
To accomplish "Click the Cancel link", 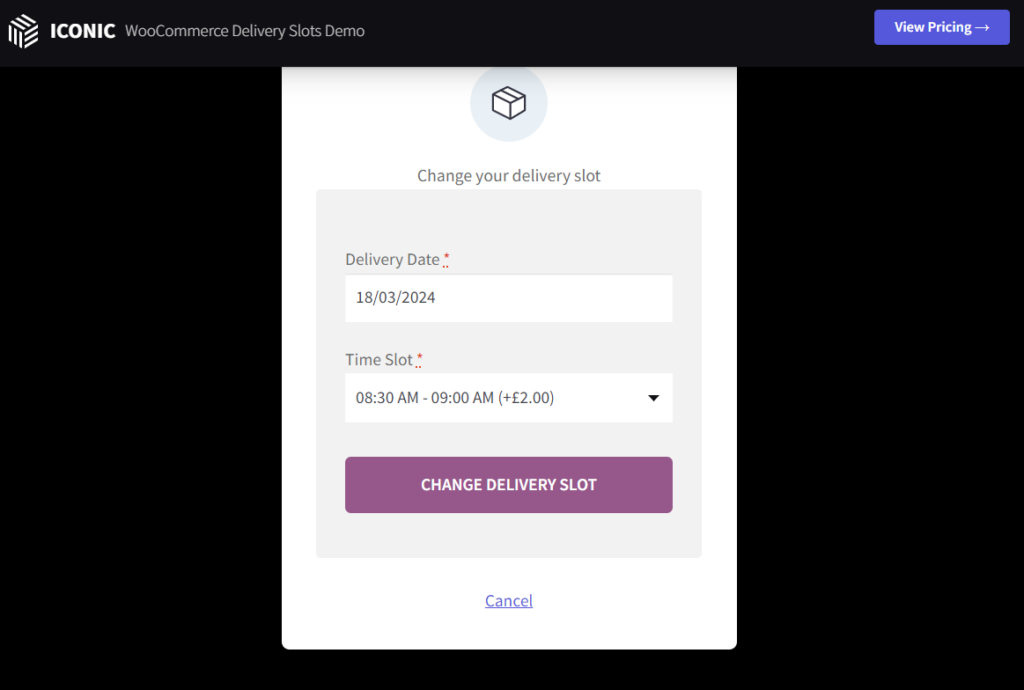I will tap(509, 600).
